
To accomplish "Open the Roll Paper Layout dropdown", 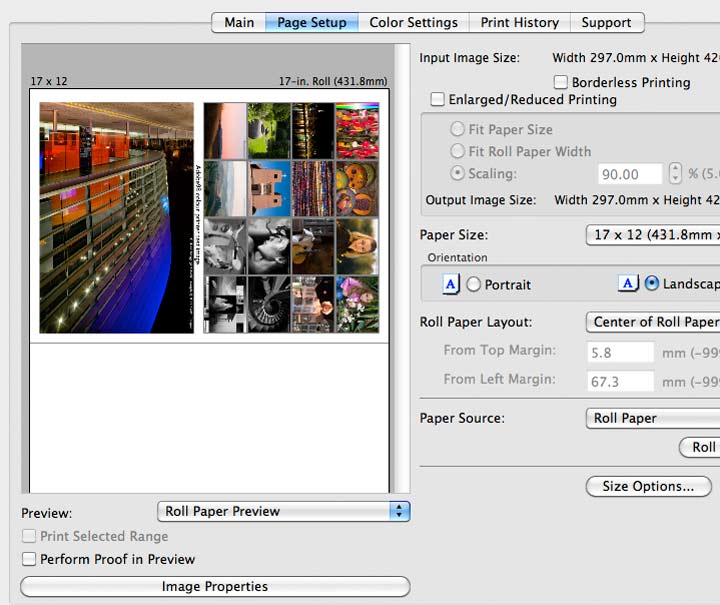I will (653, 322).
